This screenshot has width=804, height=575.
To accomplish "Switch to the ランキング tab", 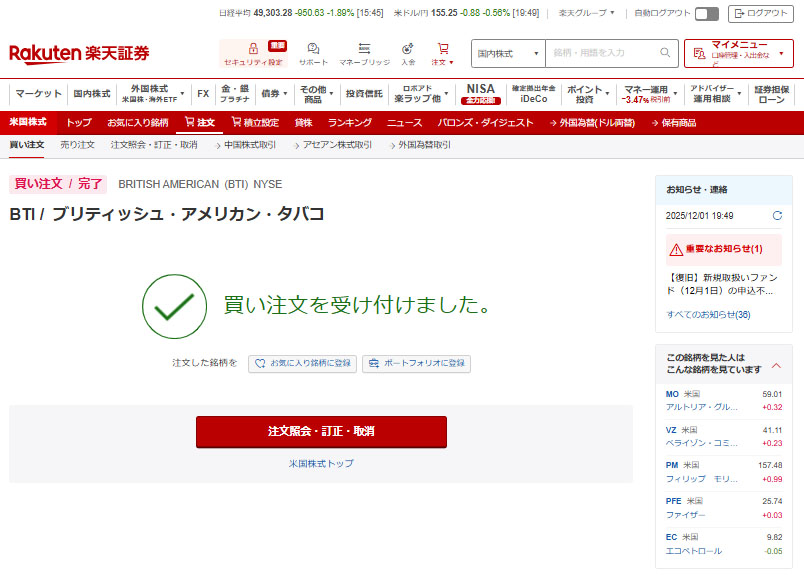I will (349, 122).
